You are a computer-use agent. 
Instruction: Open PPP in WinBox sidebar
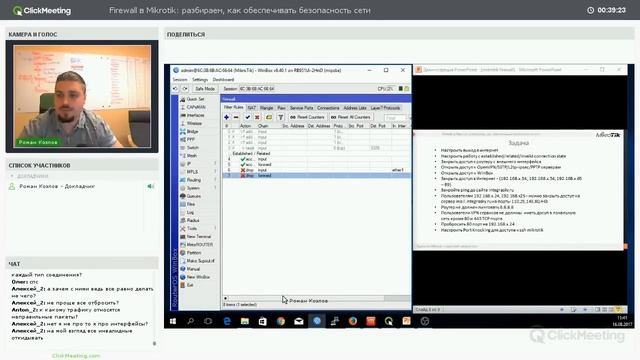pyautogui.click(x=188, y=140)
